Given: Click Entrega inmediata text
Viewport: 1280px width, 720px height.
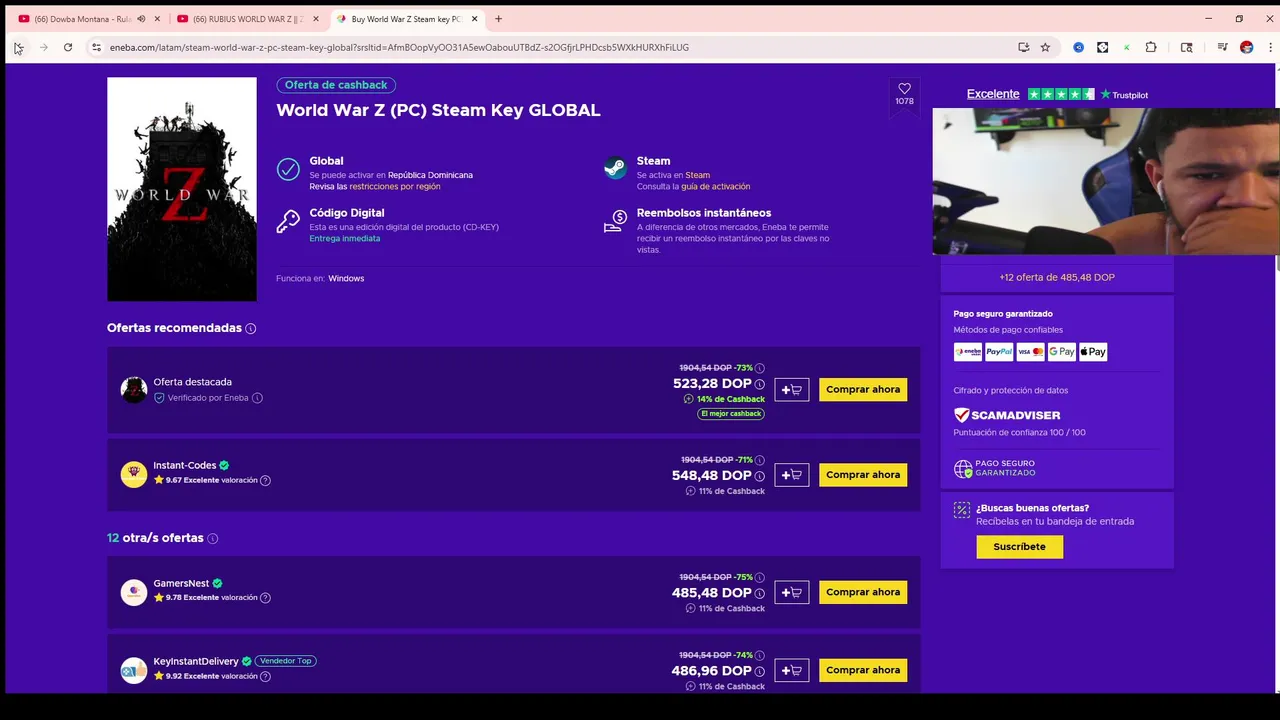Looking at the screenshot, I should 345,239.
